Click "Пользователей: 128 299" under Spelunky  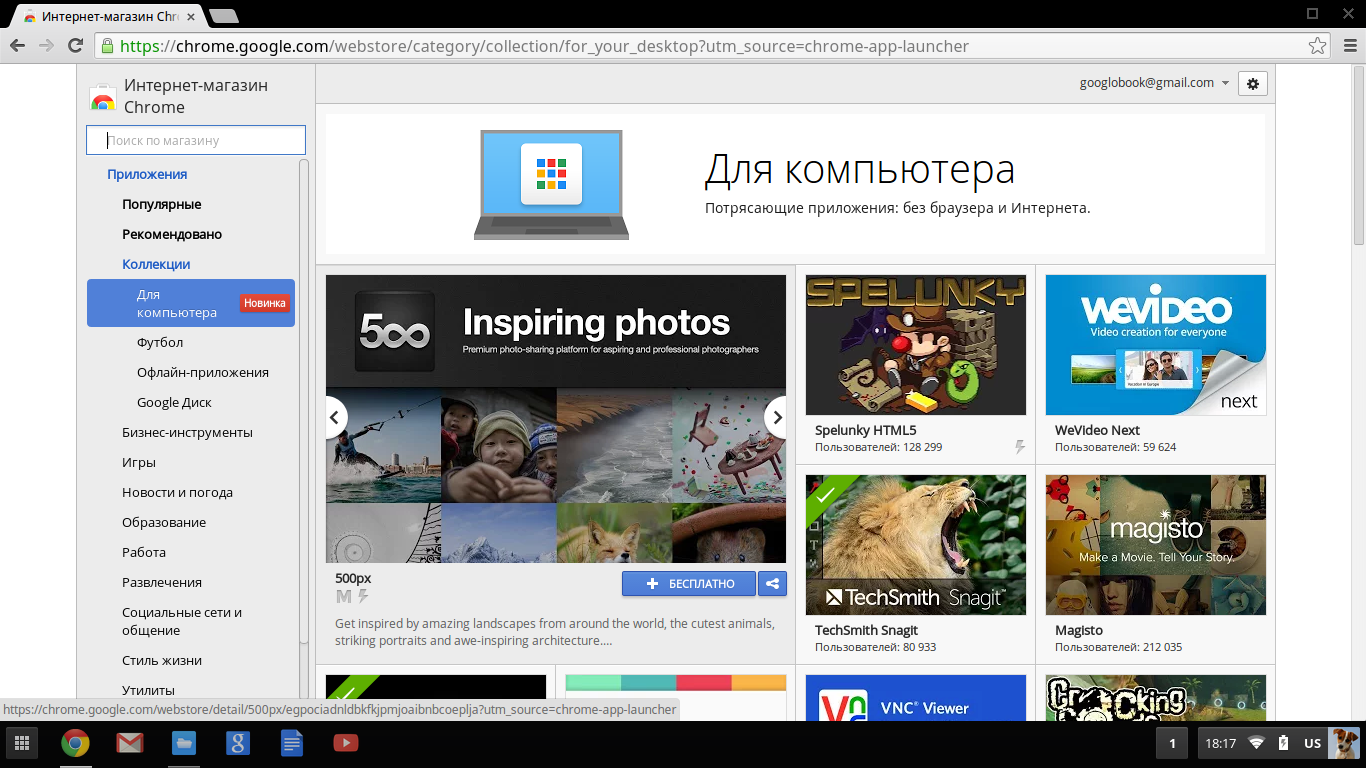[x=878, y=447]
